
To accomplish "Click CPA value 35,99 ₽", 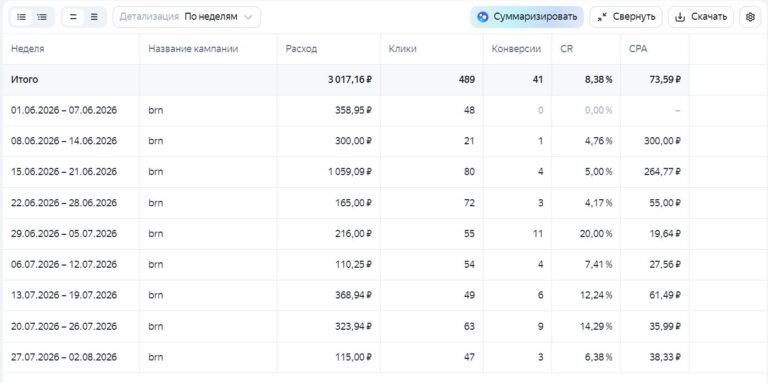I will tap(665, 326).
